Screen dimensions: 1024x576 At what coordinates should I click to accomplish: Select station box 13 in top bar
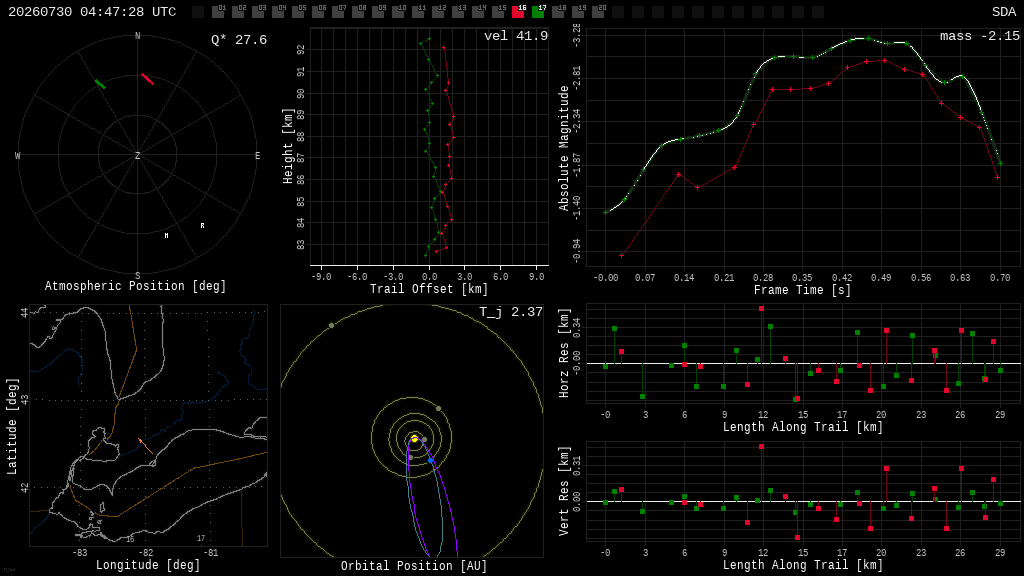(458, 12)
